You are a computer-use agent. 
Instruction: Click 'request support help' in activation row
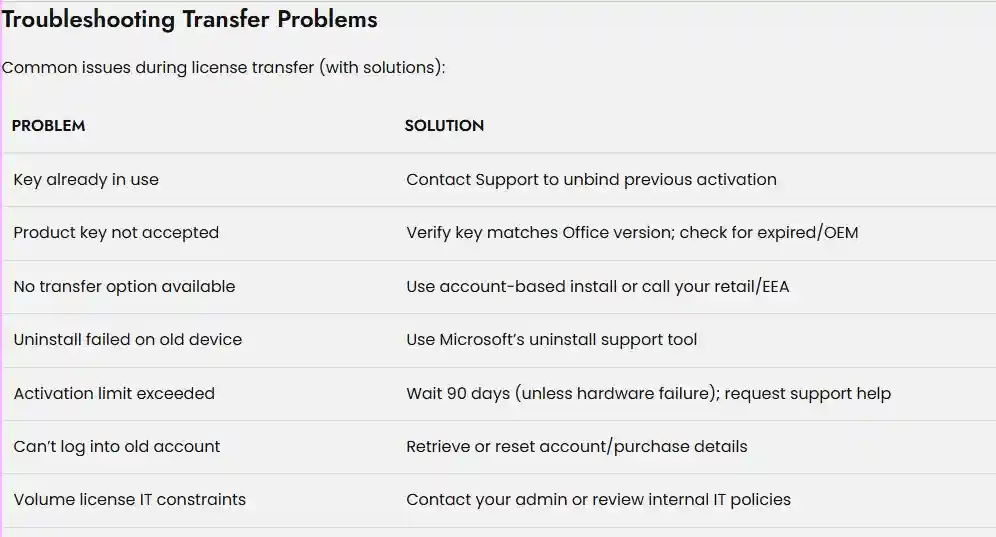[x=807, y=393]
